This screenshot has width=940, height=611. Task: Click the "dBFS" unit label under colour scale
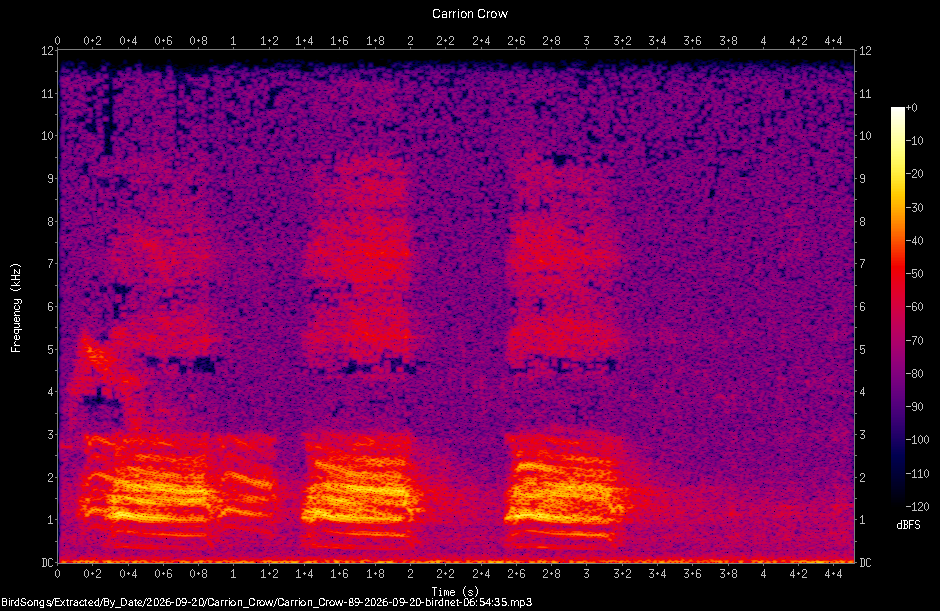(908, 525)
